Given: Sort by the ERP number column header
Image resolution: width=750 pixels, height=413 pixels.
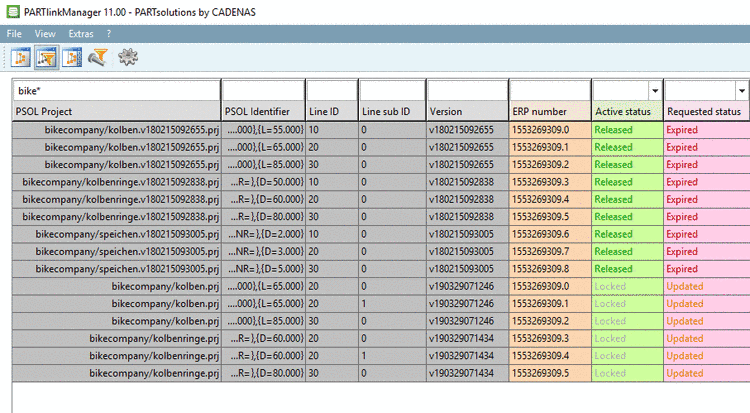Looking at the screenshot, I should pos(550,112).
